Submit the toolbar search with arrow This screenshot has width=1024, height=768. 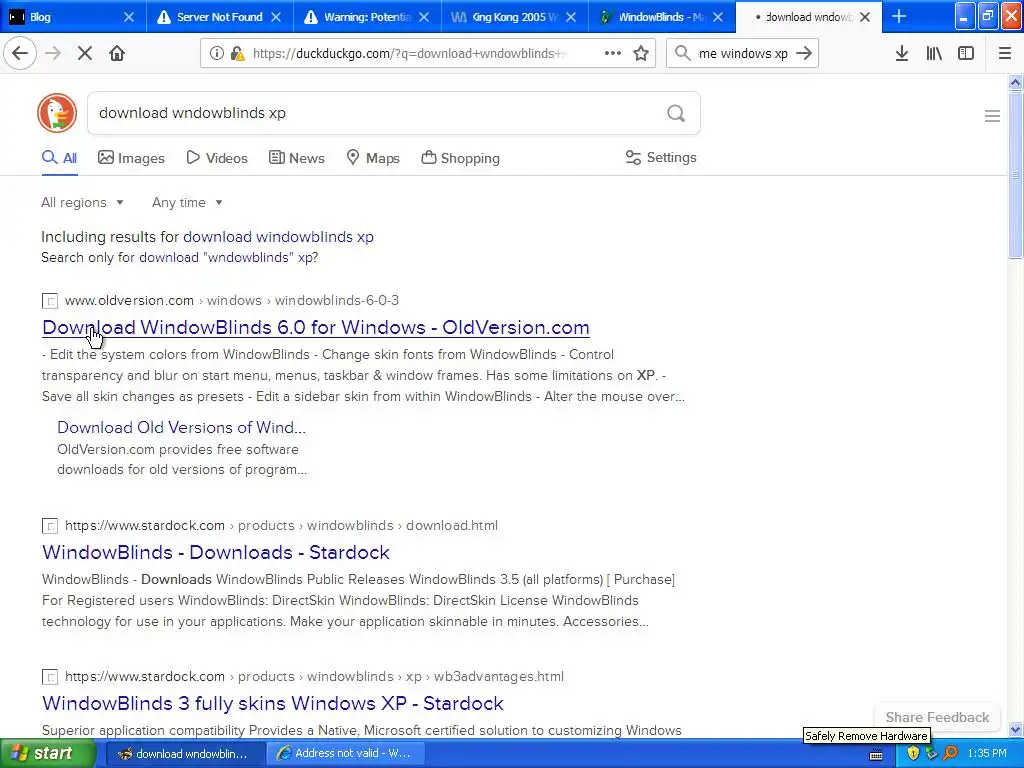coord(804,54)
